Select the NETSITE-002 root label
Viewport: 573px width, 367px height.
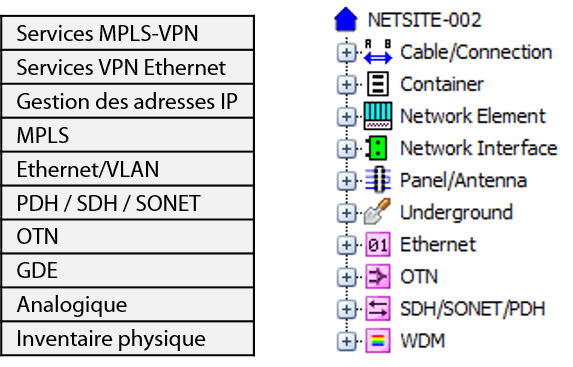point(424,20)
